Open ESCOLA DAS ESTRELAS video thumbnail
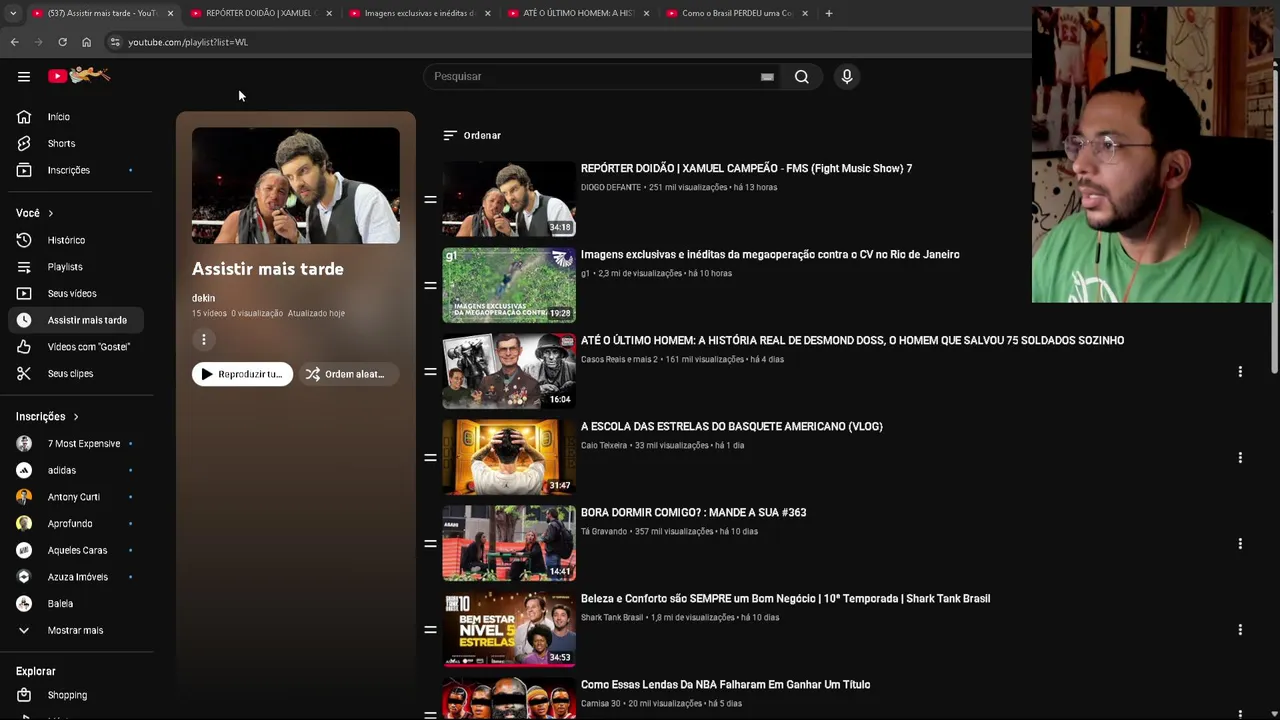 pyautogui.click(x=509, y=457)
